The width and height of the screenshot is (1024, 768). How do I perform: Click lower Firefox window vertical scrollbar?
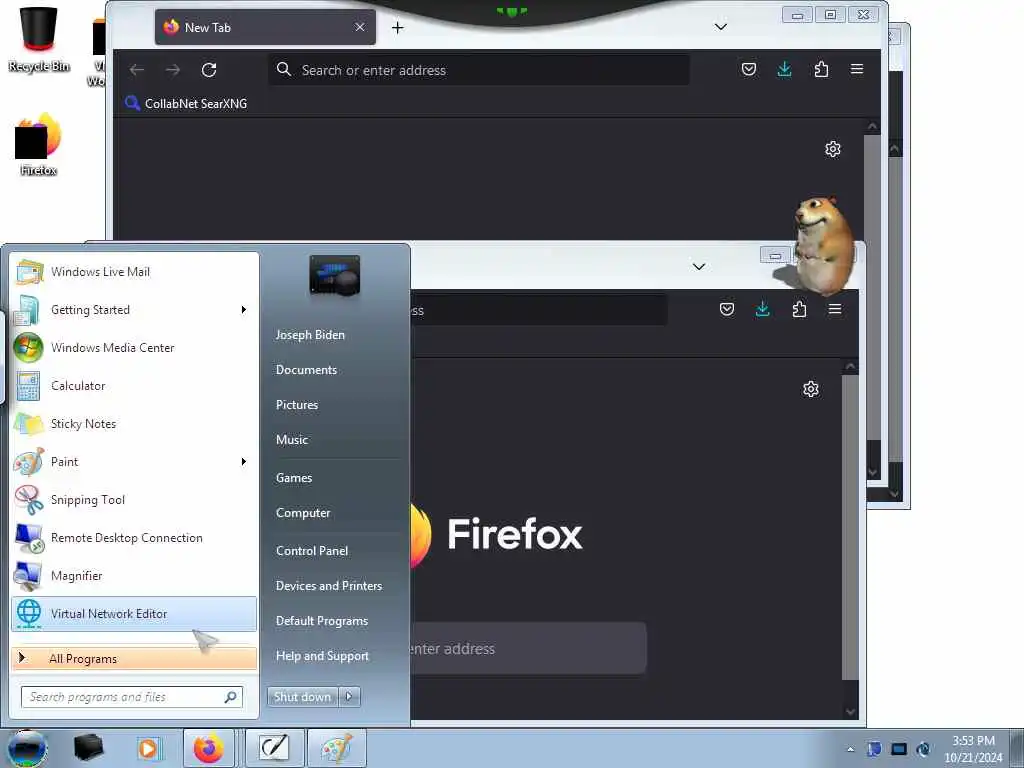pyautogui.click(x=850, y=526)
